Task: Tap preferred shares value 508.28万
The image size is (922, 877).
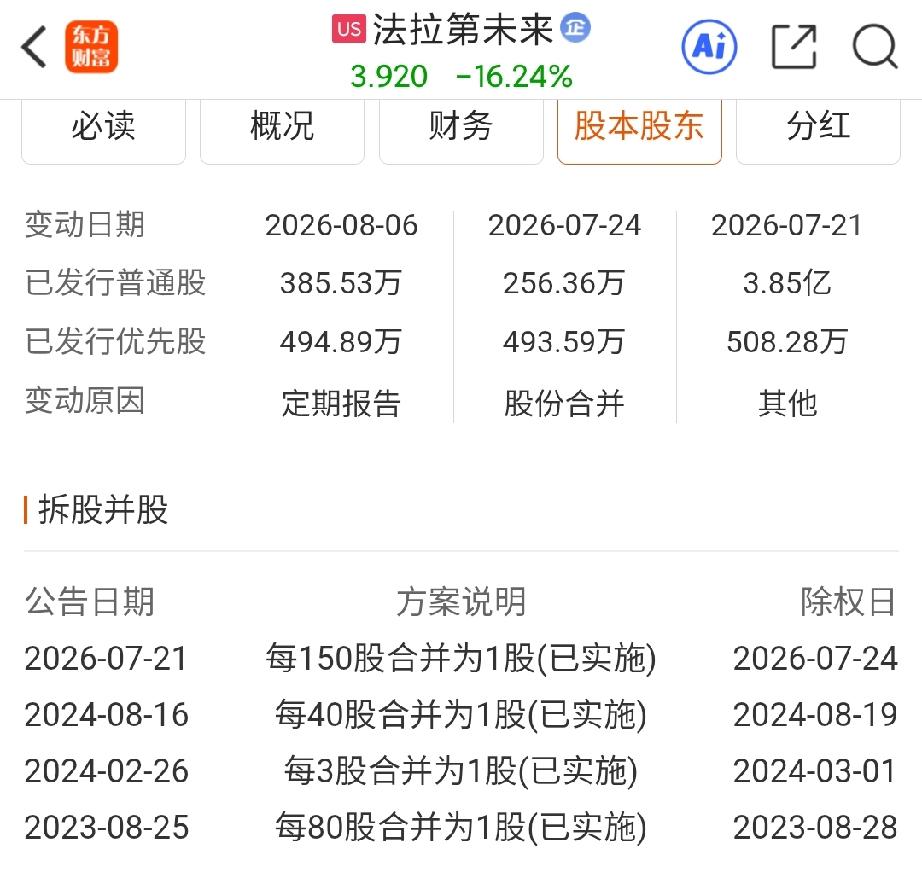Action: 787,342
